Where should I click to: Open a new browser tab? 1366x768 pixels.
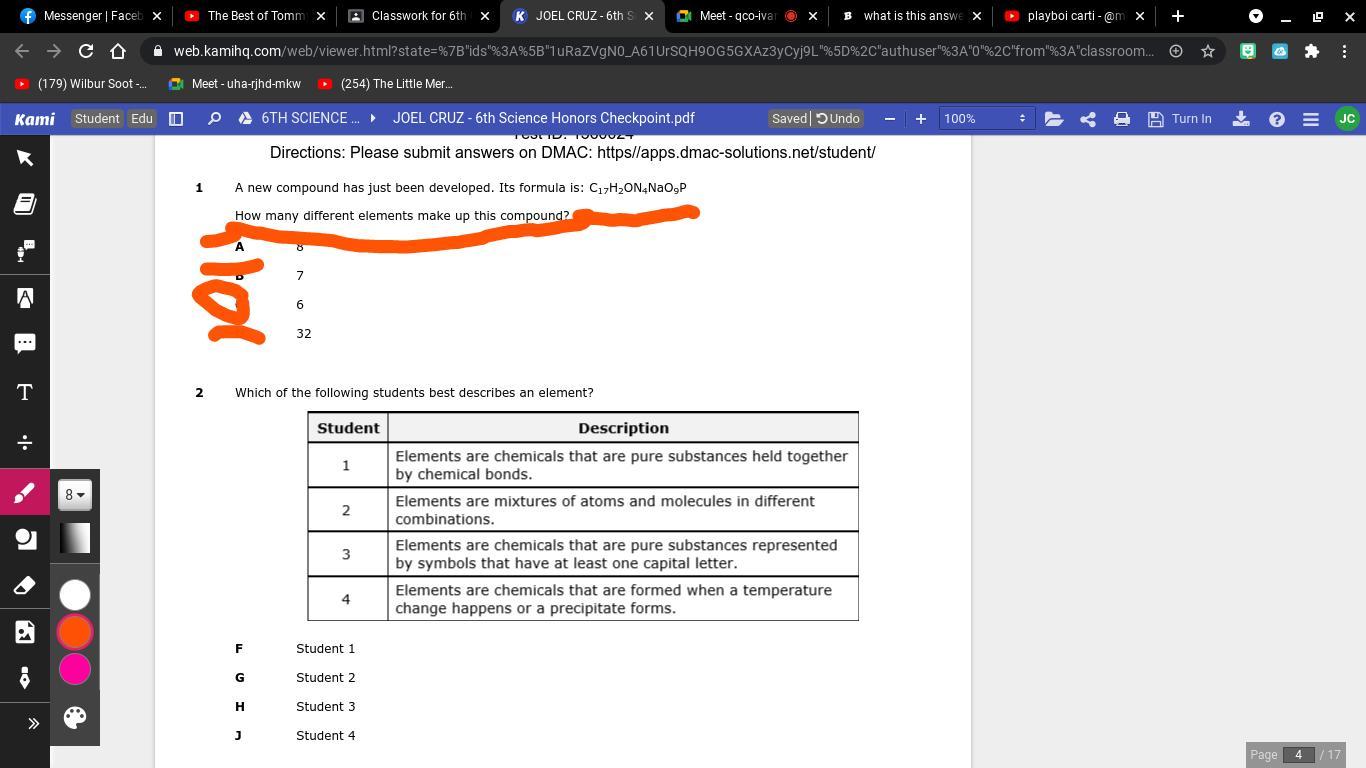pos(1177,16)
